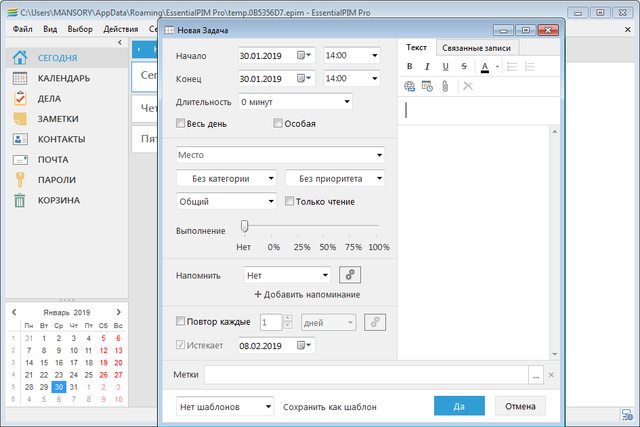The width and height of the screenshot is (640, 427).
Task: Apply italic formatting in the note editor
Action: click(x=428, y=67)
